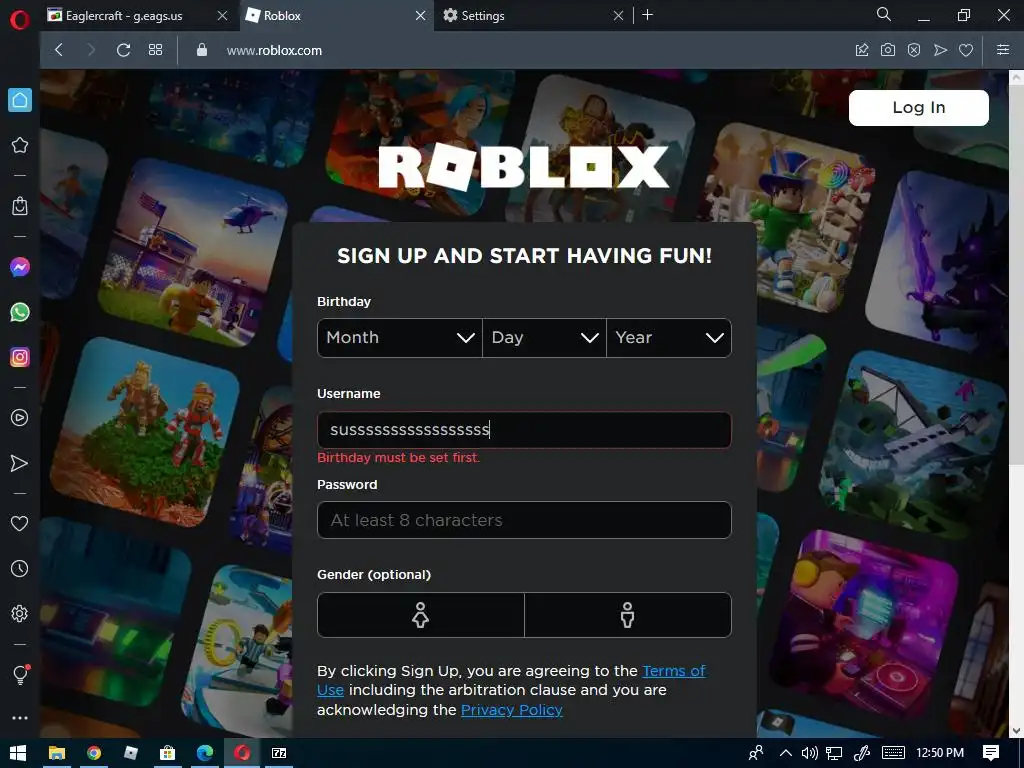Open the volume speaker tray icon
This screenshot has height=768, width=1024.
[x=810, y=753]
